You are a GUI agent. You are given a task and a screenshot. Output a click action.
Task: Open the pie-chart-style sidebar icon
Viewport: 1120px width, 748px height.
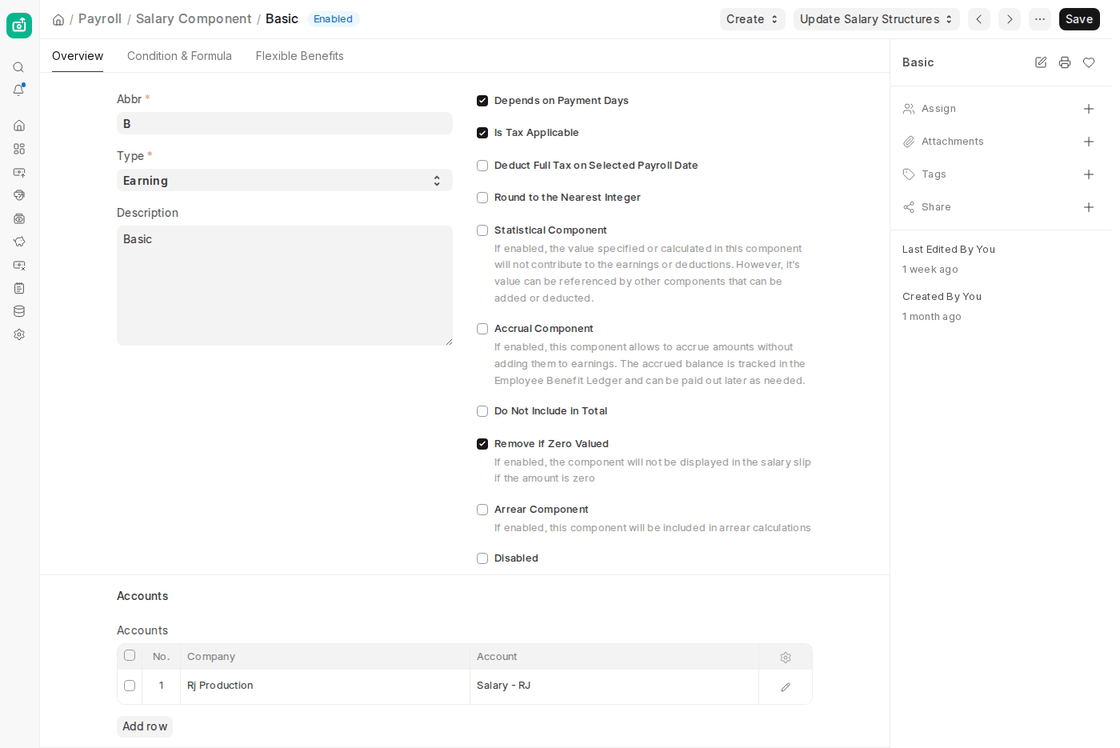[x=19, y=195]
